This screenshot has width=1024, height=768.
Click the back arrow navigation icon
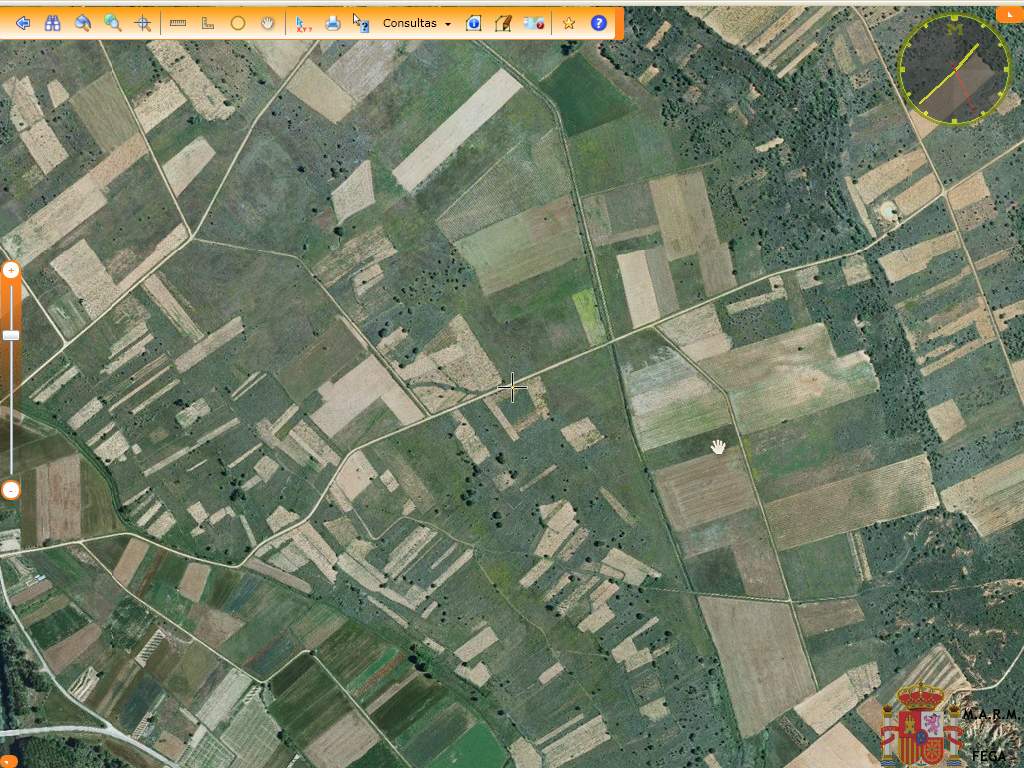pos(23,23)
